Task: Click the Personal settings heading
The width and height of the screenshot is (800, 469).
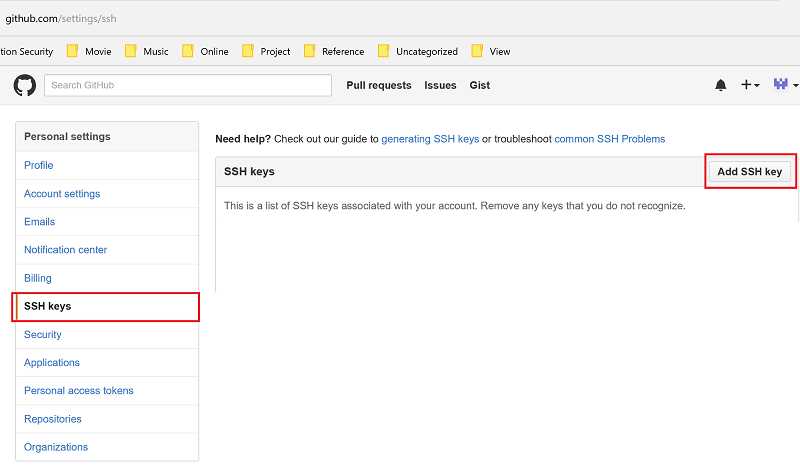Action: [67, 137]
